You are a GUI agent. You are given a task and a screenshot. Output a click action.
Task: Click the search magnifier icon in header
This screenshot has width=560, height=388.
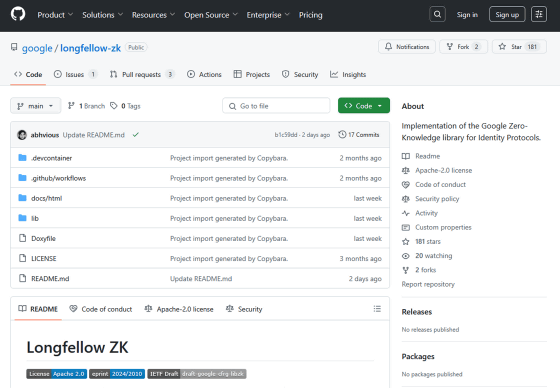click(437, 15)
